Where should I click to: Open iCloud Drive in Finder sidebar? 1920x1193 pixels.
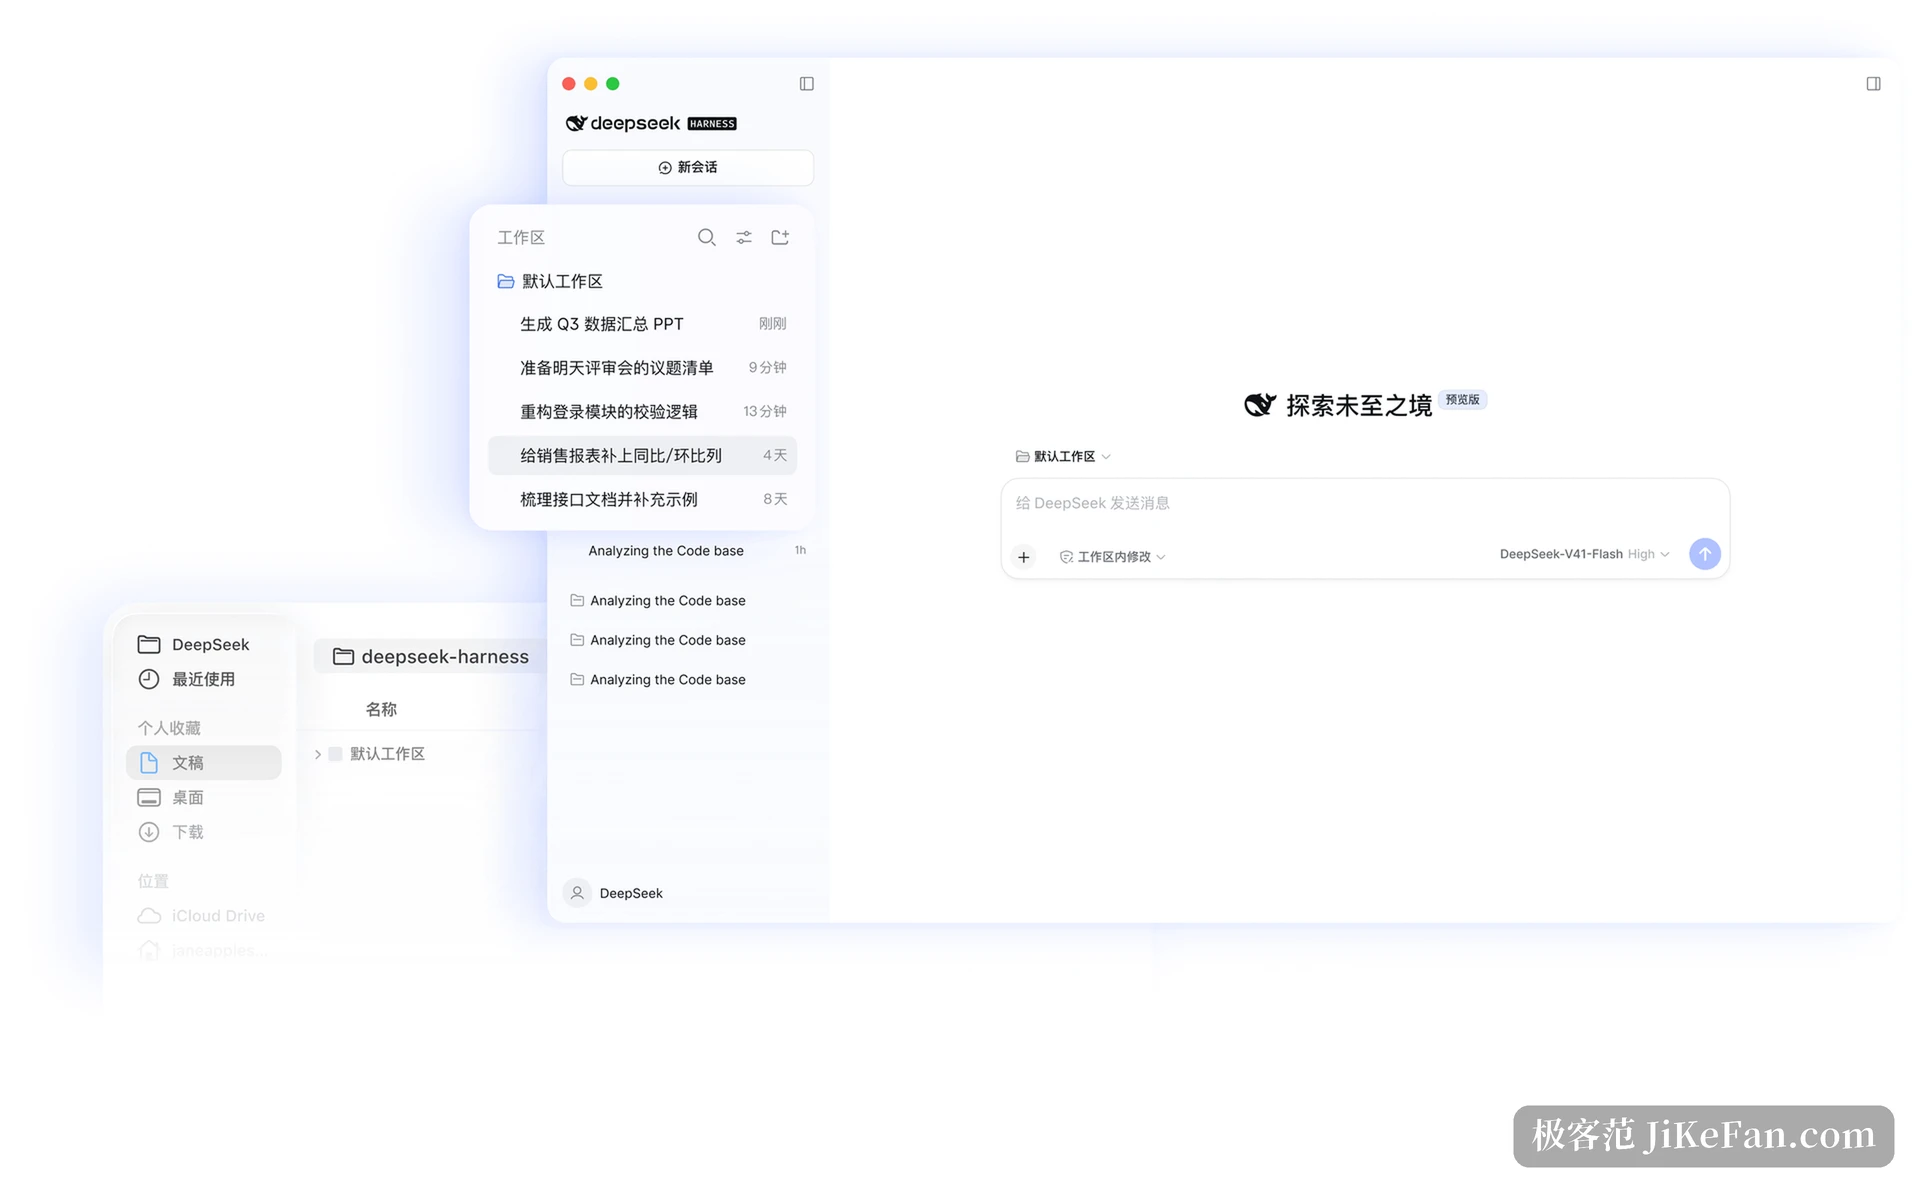(x=202, y=916)
